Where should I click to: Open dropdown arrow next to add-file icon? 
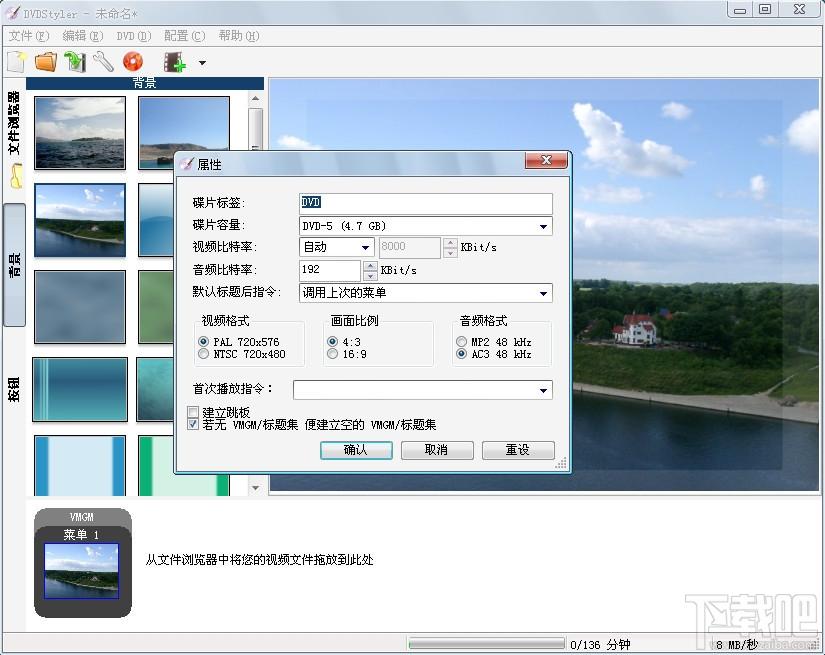click(203, 63)
